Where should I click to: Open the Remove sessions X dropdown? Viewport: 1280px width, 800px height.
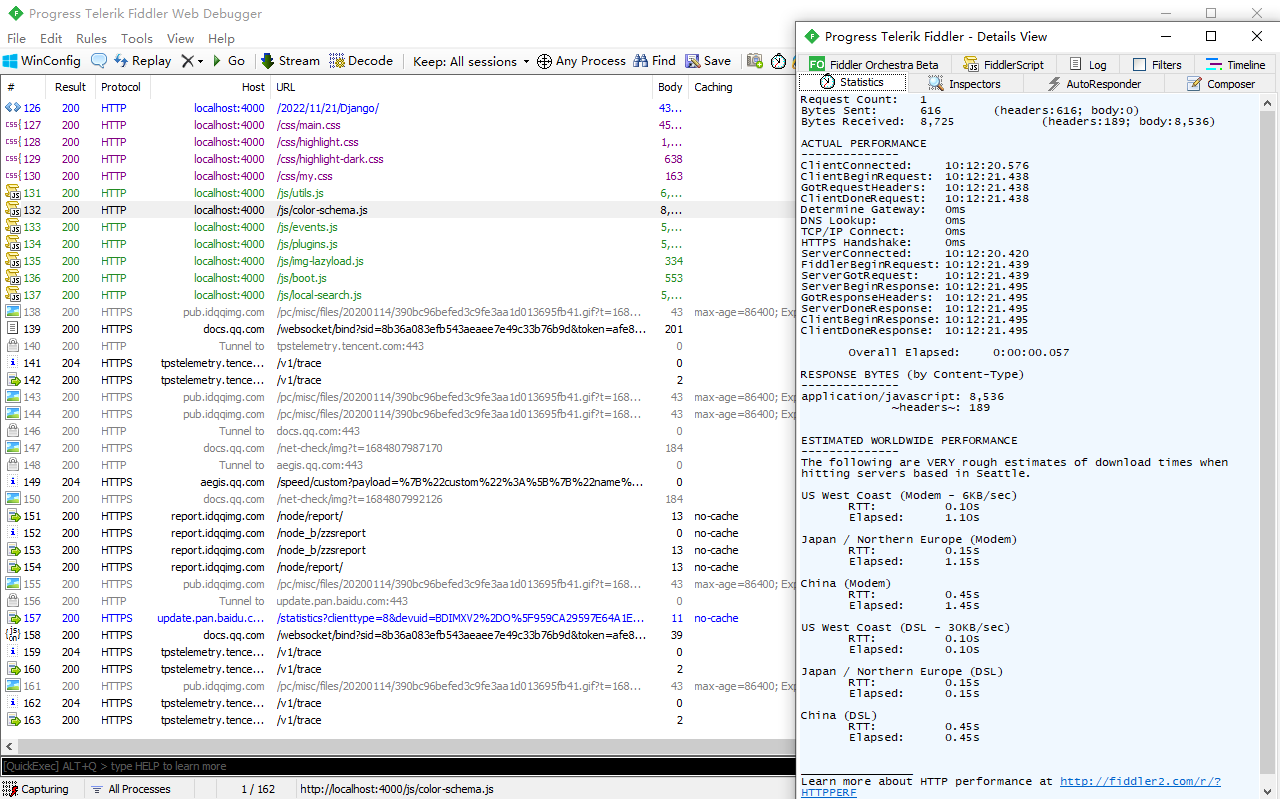click(x=192, y=61)
